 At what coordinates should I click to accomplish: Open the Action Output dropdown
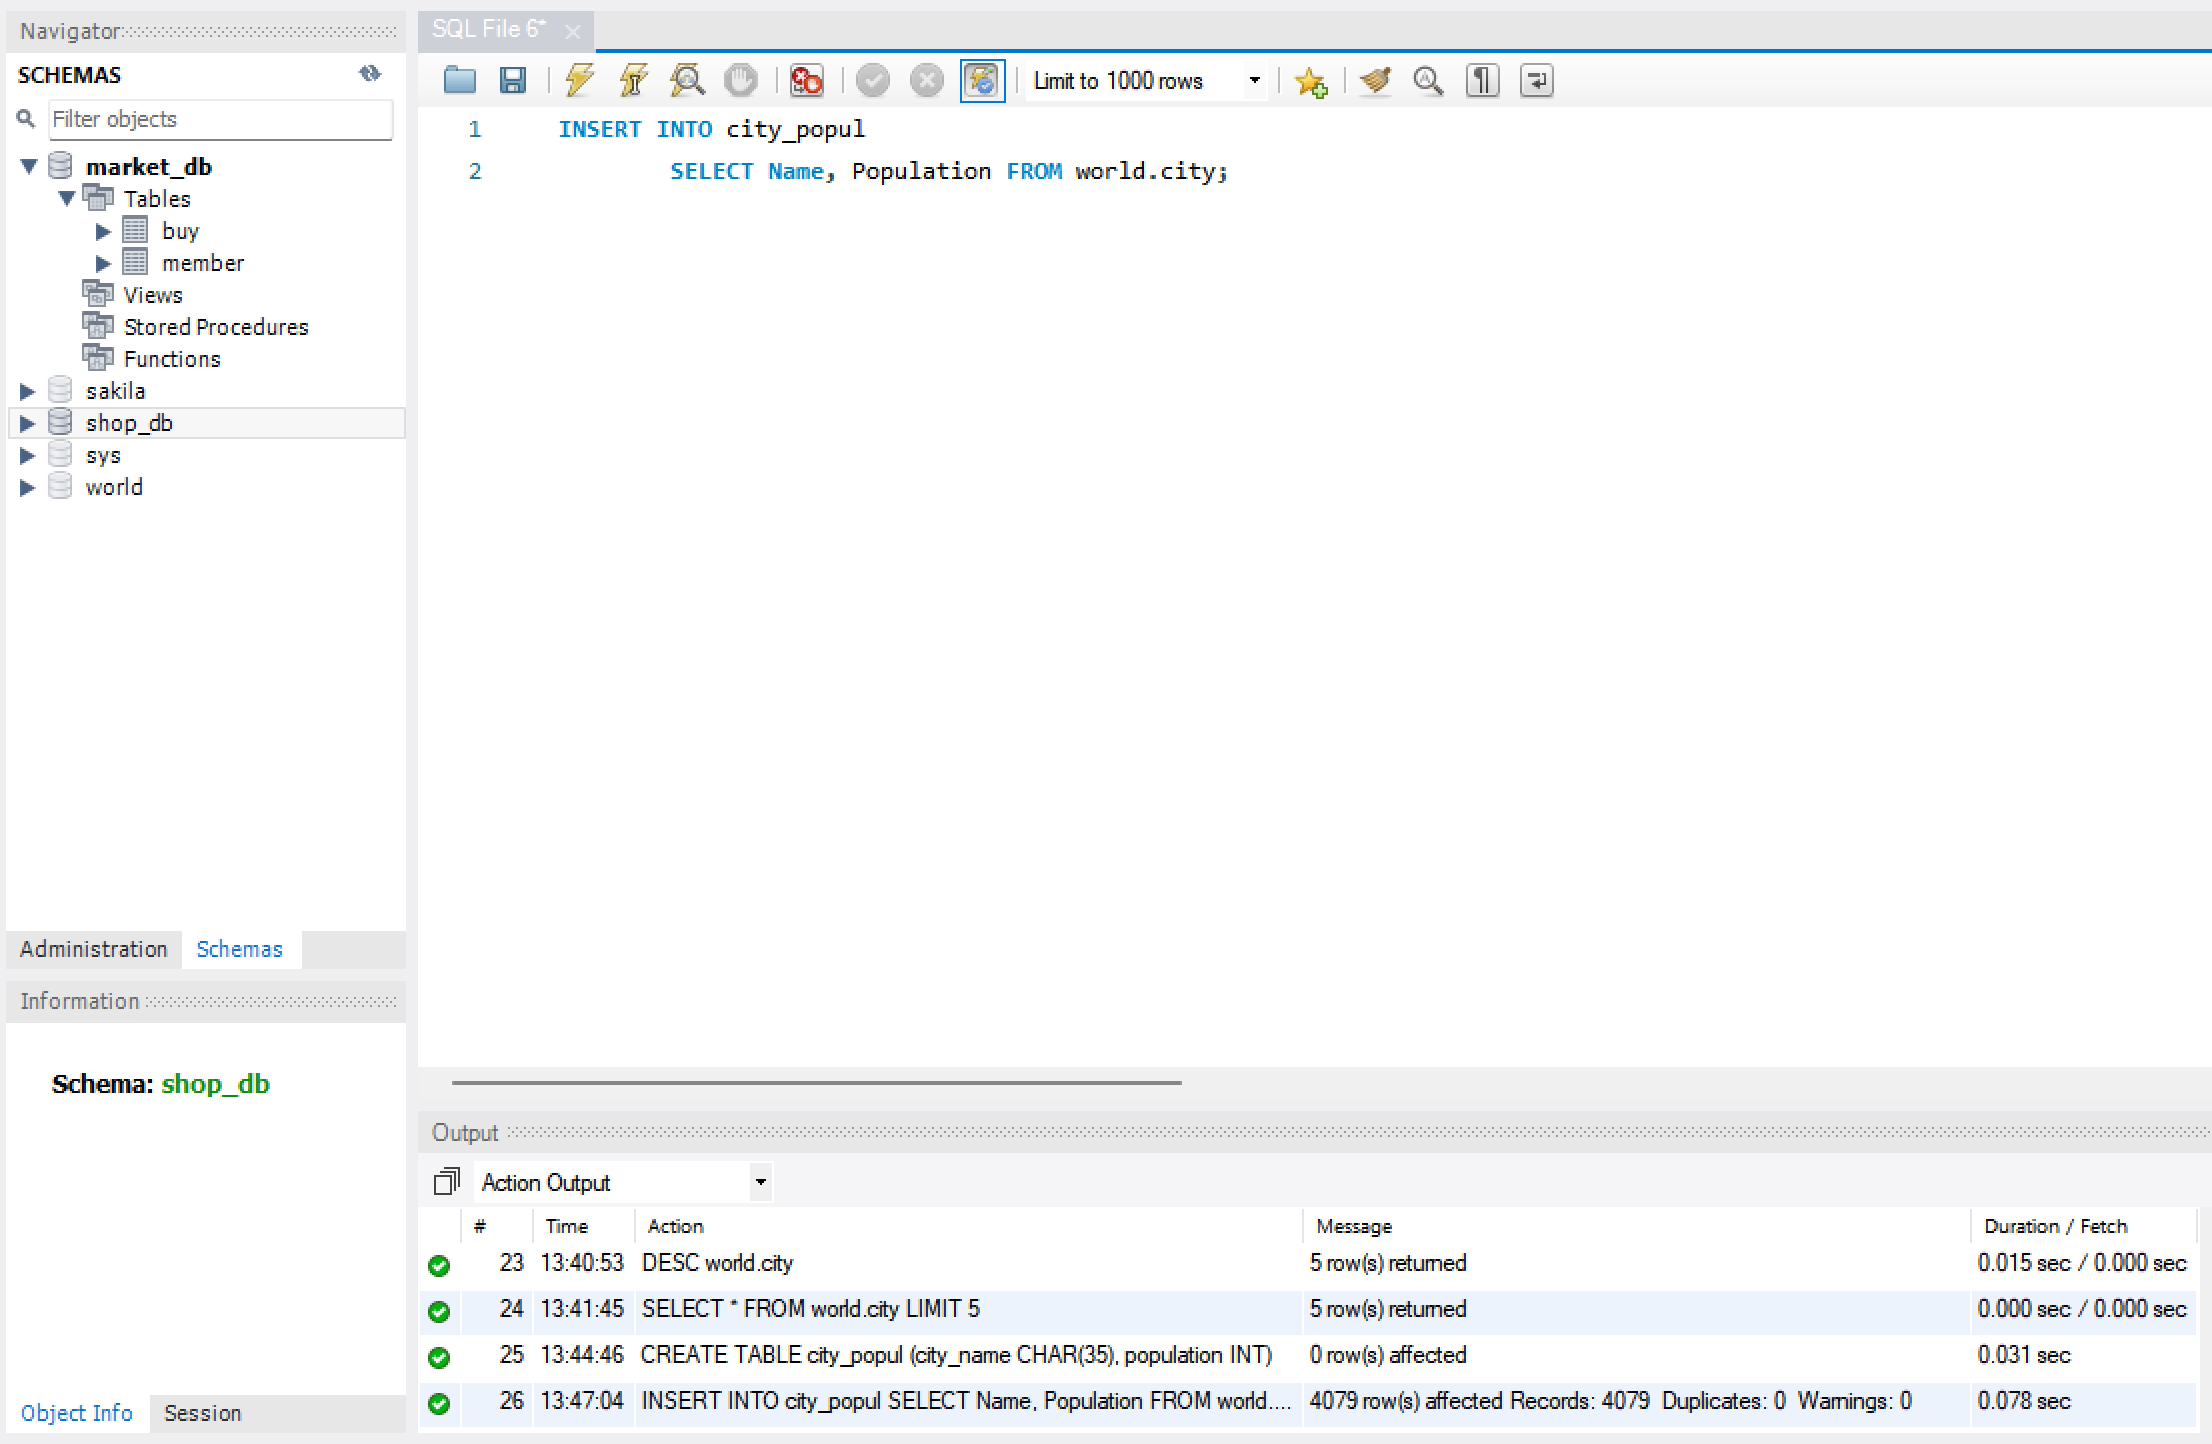[760, 1182]
